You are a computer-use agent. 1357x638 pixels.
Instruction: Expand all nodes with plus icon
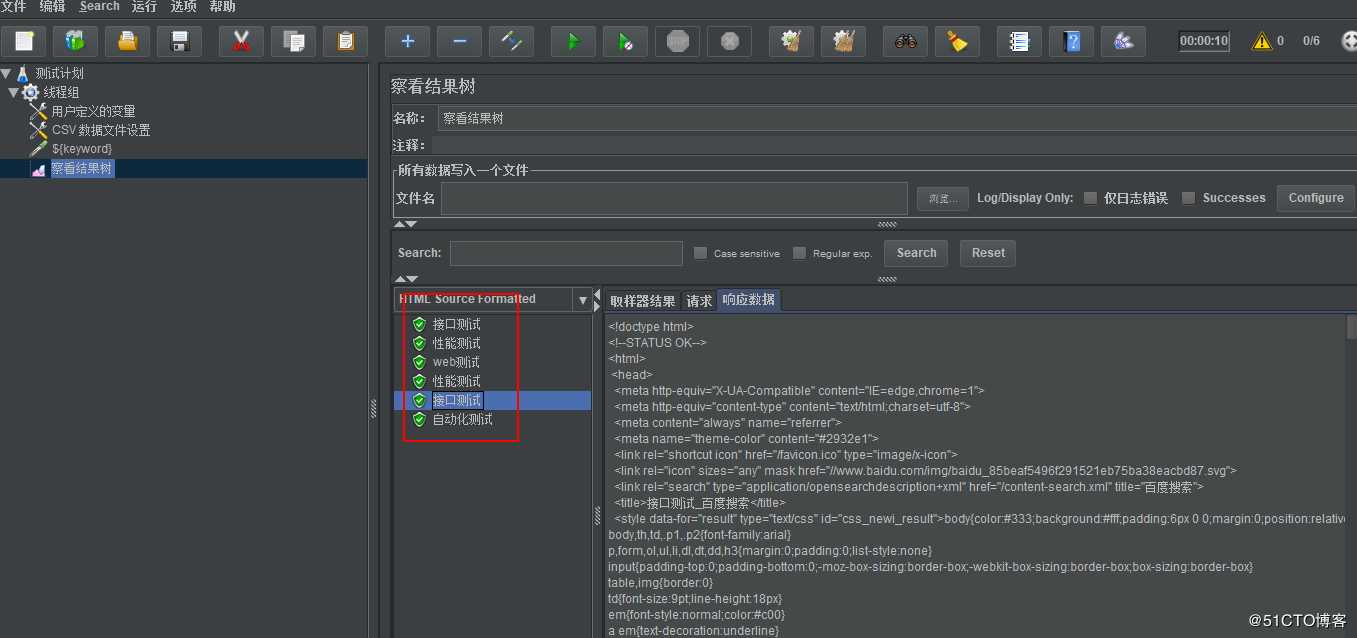[408, 41]
